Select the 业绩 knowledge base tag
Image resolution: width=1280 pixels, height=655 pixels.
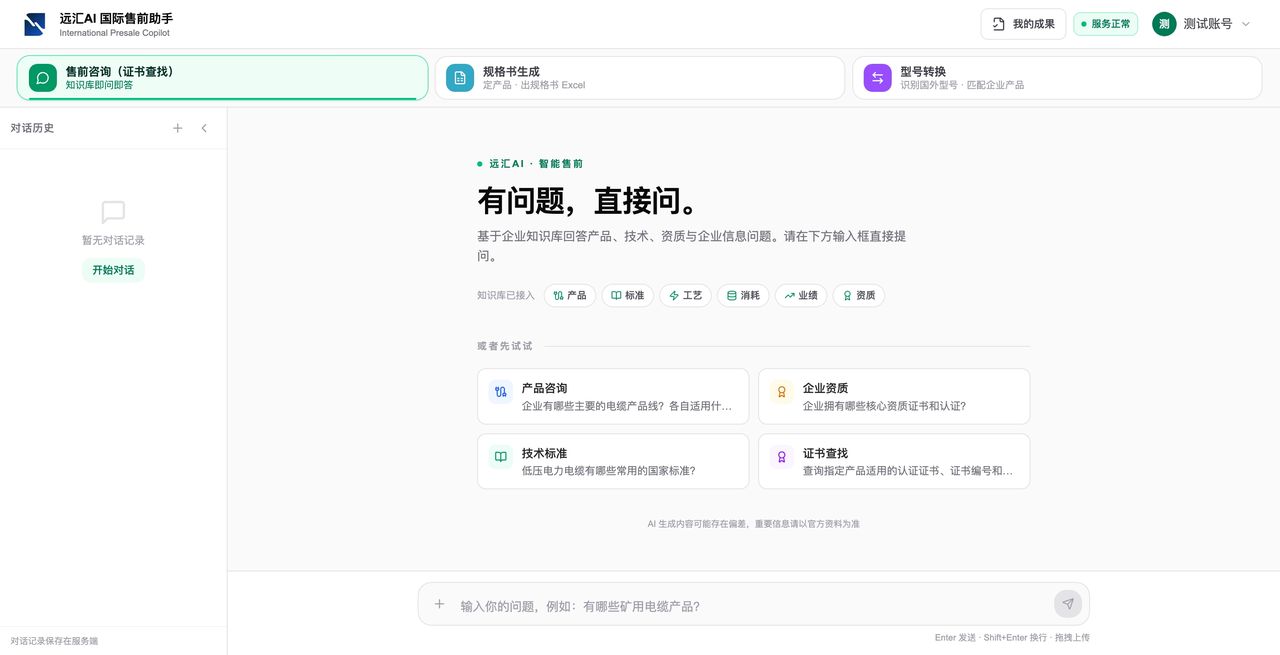(801, 296)
